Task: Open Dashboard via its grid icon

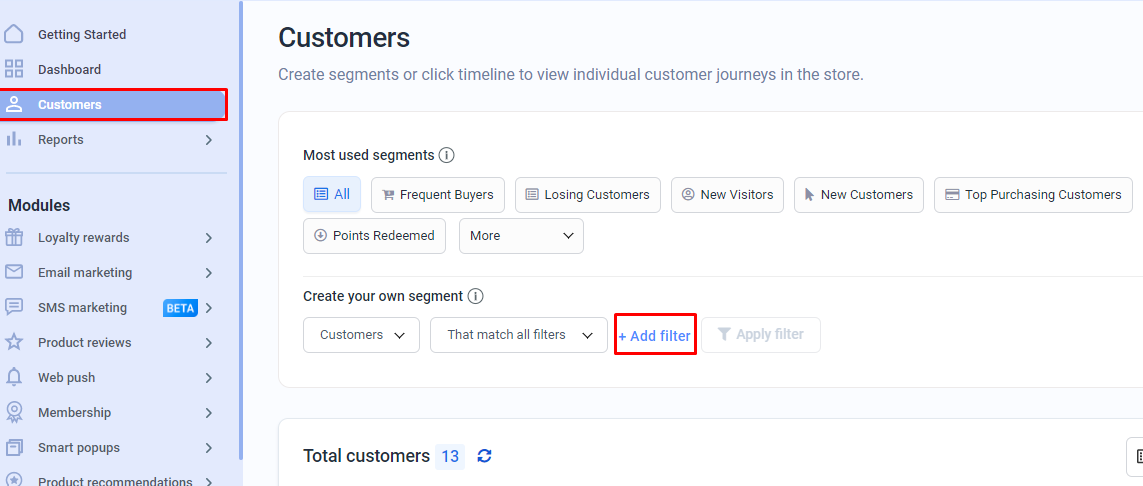Action: pyautogui.click(x=14, y=69)
